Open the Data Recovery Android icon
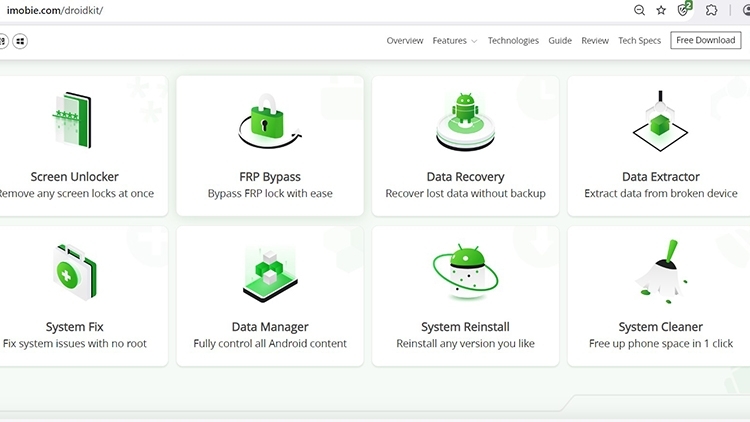 [465, 120]
